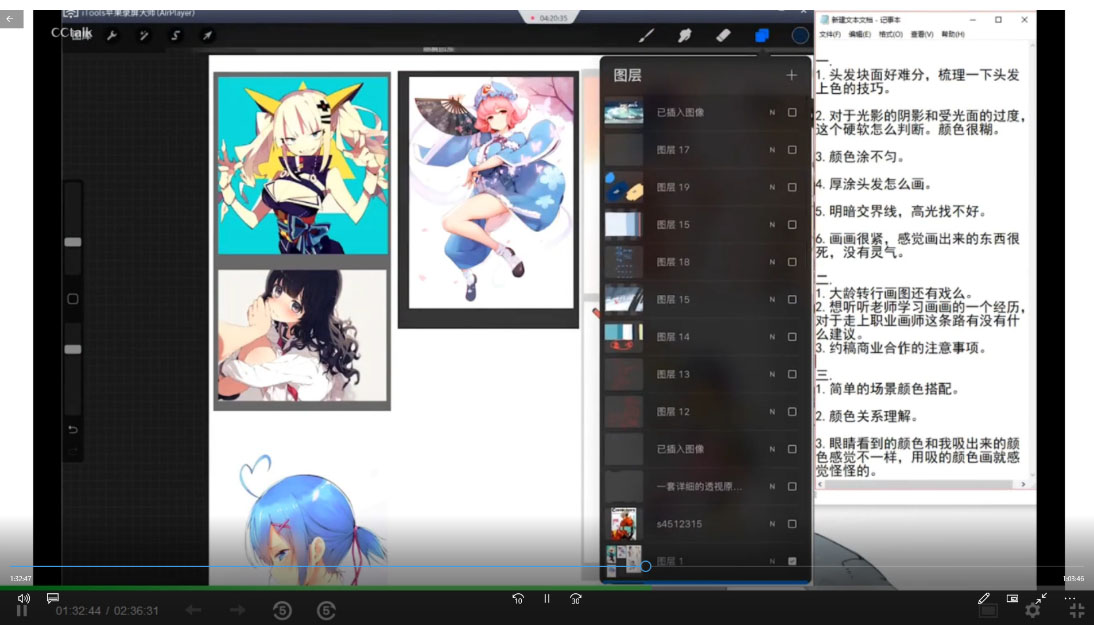Select the 图层 17 layer thumbnail
The width and height of the screenshot is (1094, 625).
[x=623, y=150]
